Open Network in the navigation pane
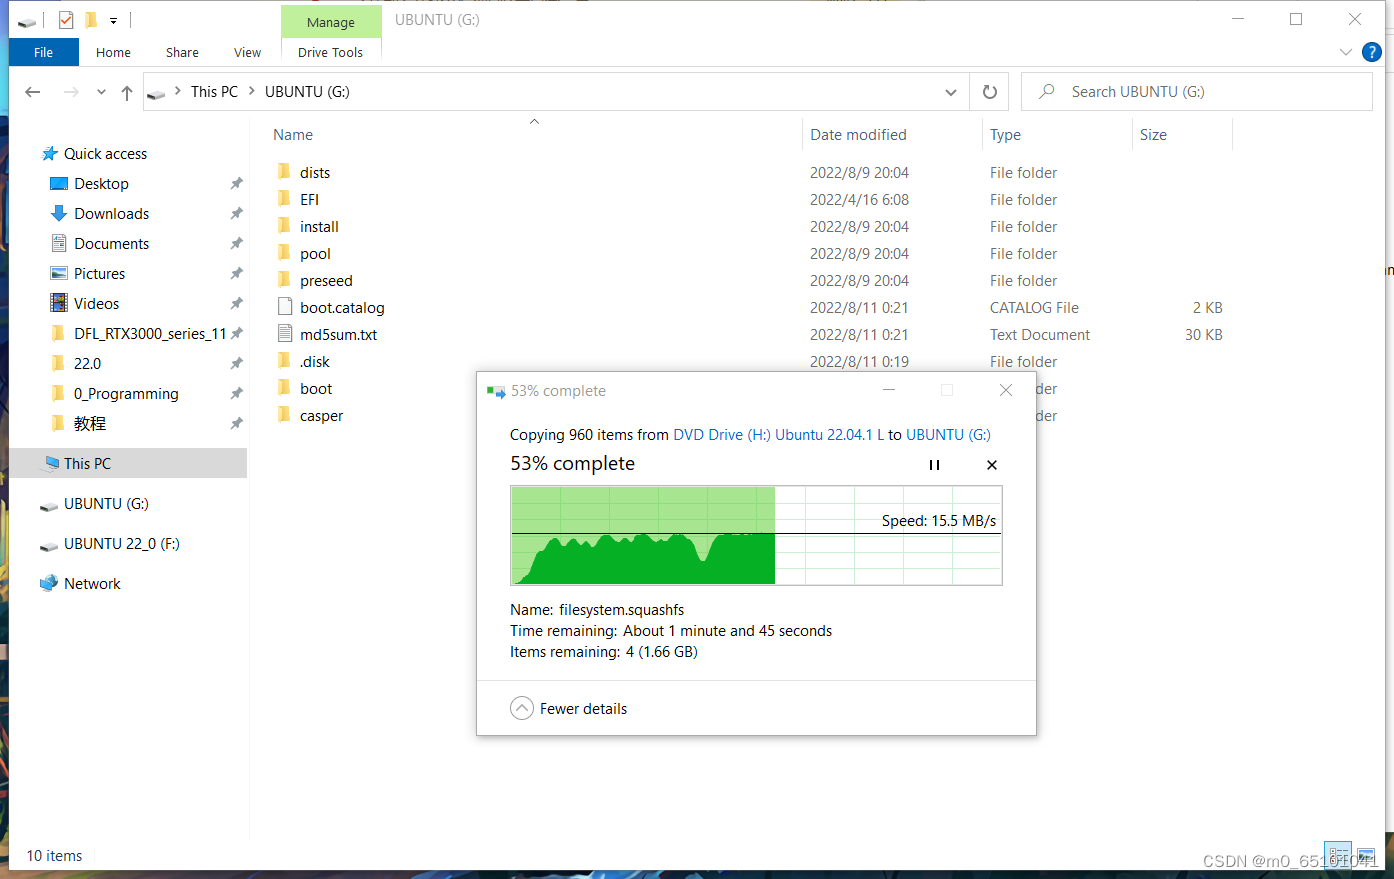The height and width of the screenshot is (879, 1394). (x=92, y=584)
